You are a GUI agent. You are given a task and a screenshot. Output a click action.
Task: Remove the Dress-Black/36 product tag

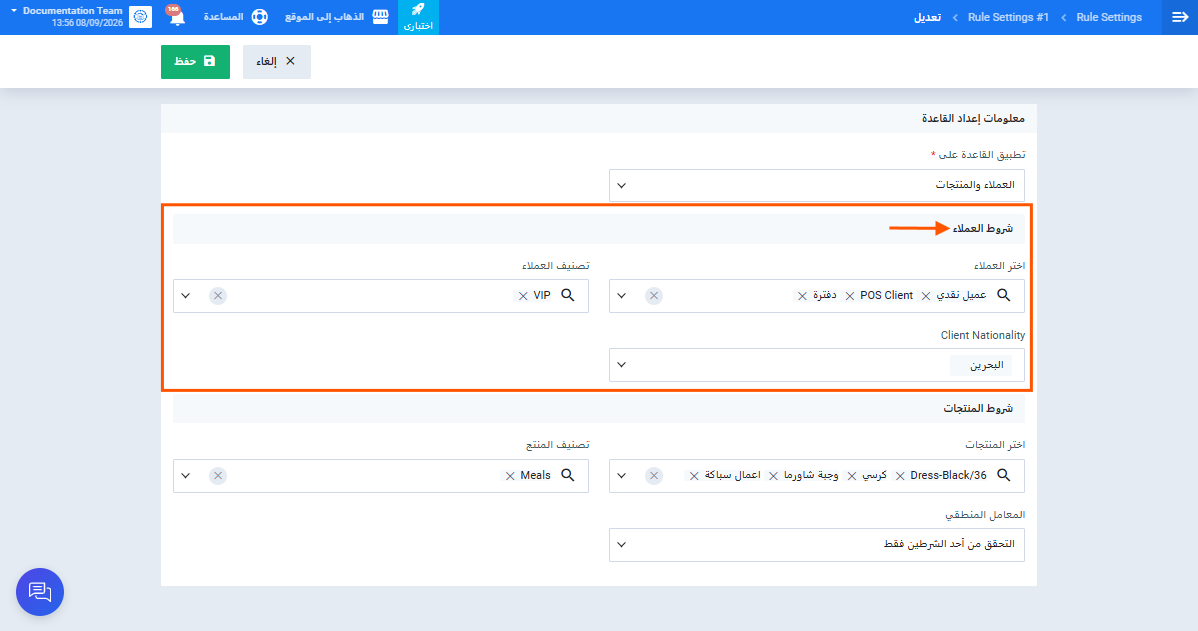(900, 476)
